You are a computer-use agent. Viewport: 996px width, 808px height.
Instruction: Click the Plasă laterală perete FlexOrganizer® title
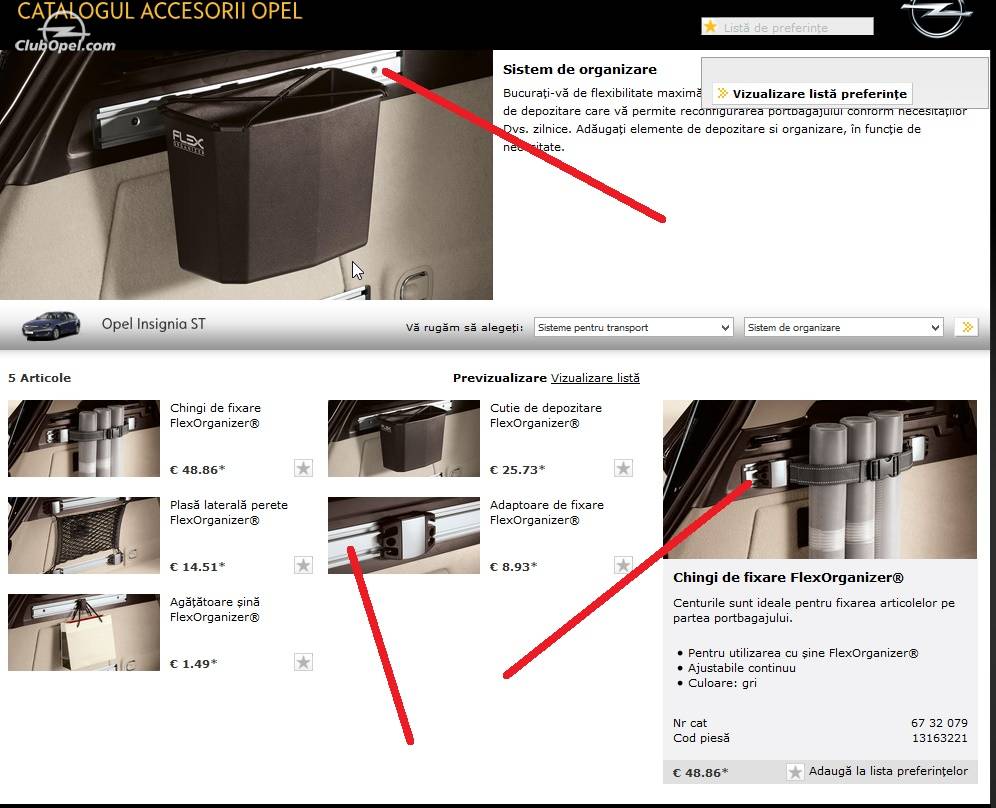[x=229, y=513]
